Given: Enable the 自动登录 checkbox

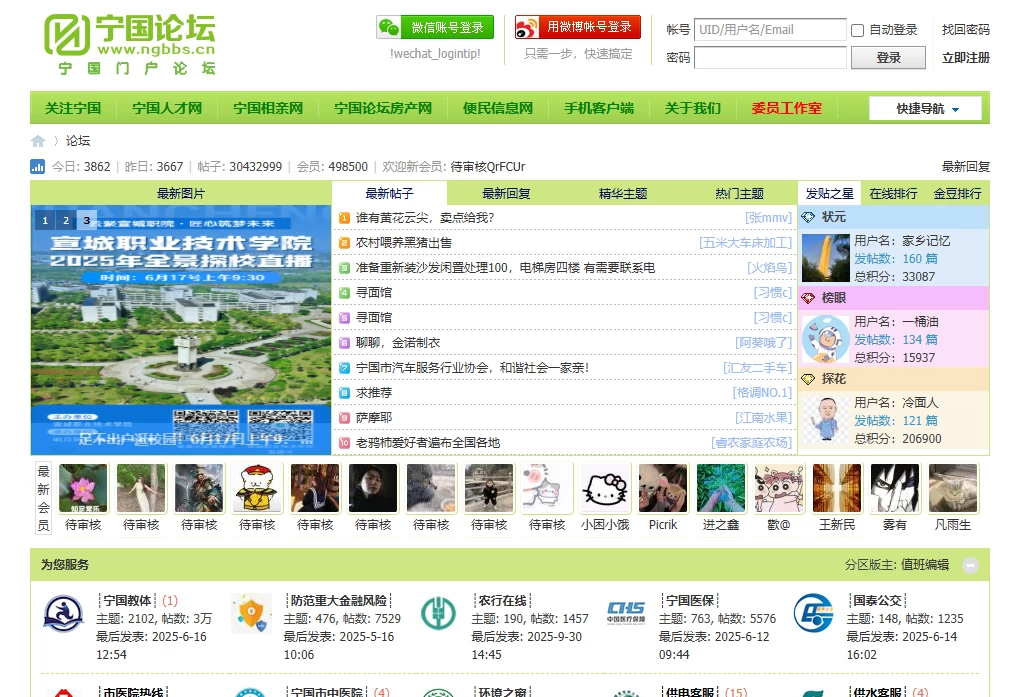Looking at the screenshot, I should [x=857, y=30].
